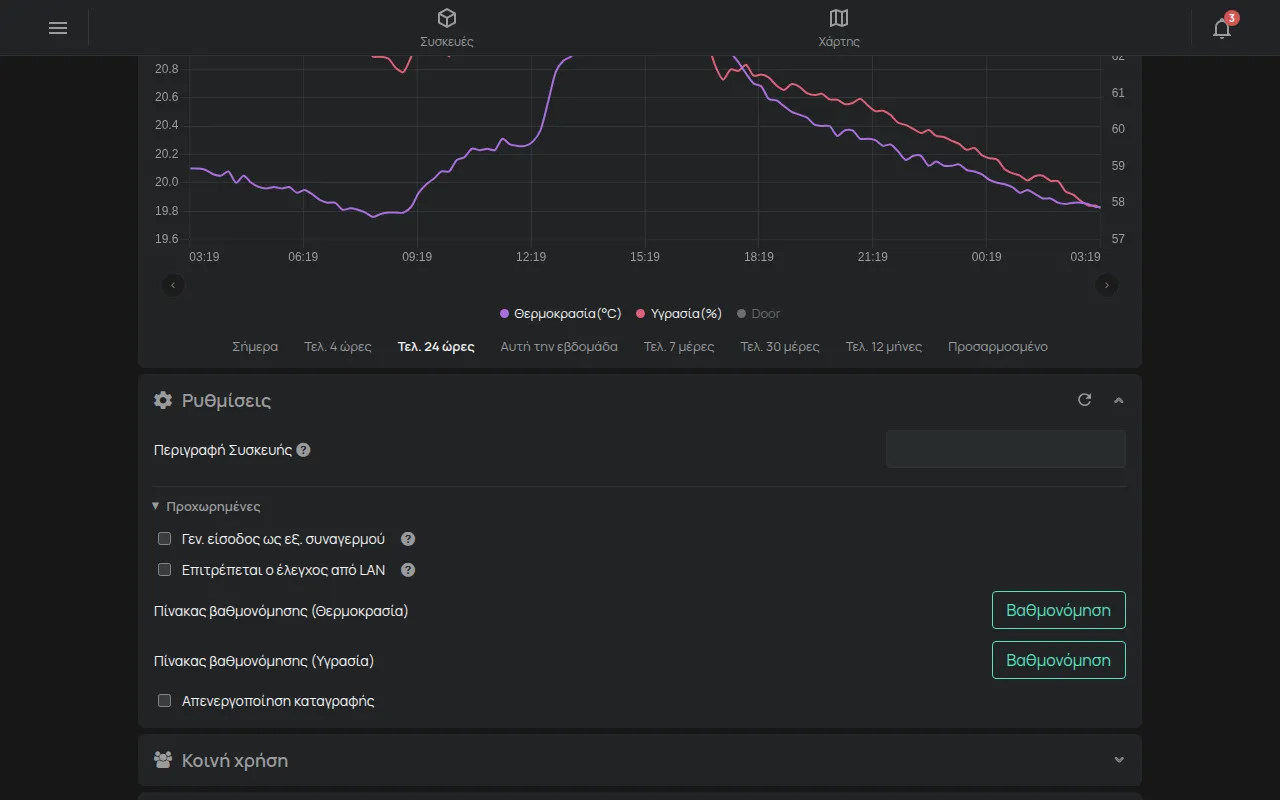
Task: Refresh the Ρυθμίσεις settings panel
Action: coord(1084,400)
